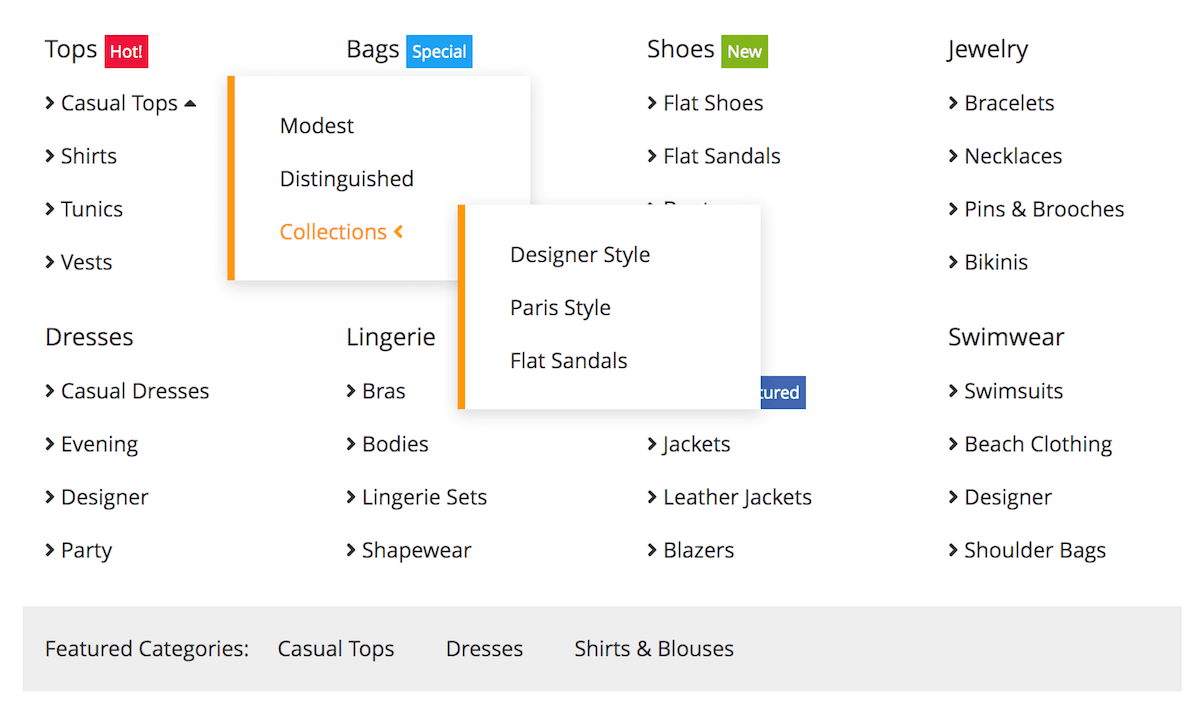Open the Necklaces link under Jewelry
The width and height of the screenshot is (1200, 723).
click(1013, 156)
